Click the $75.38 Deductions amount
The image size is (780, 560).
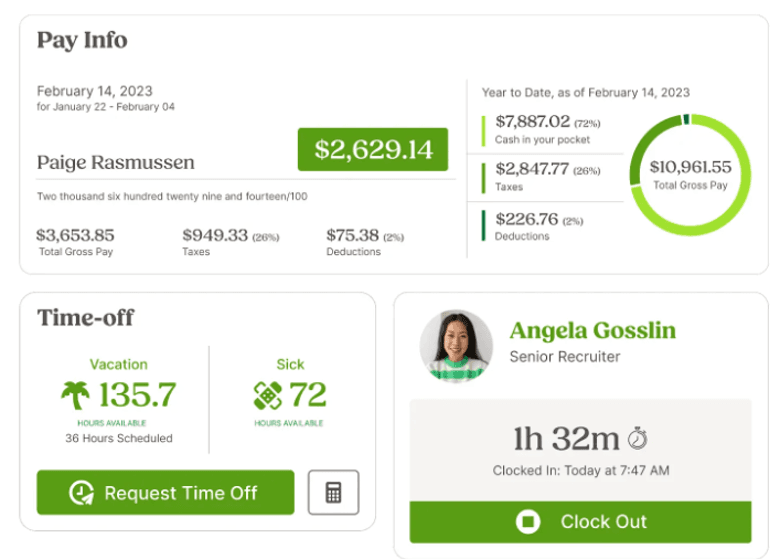(x=353, y=236)
